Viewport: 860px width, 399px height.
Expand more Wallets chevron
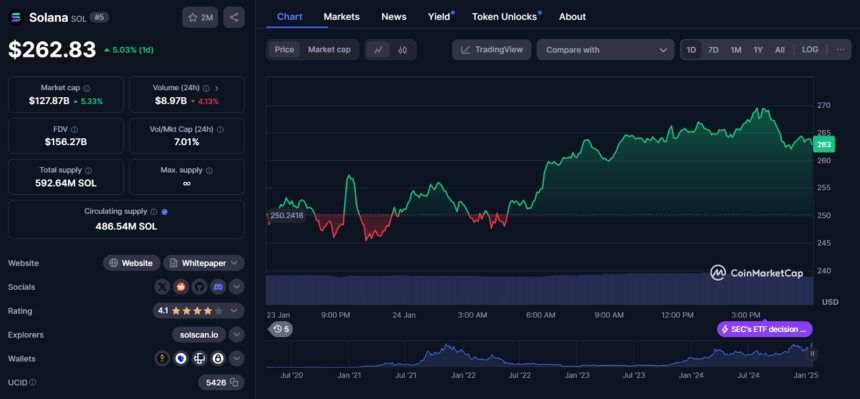tap(236, 358)
